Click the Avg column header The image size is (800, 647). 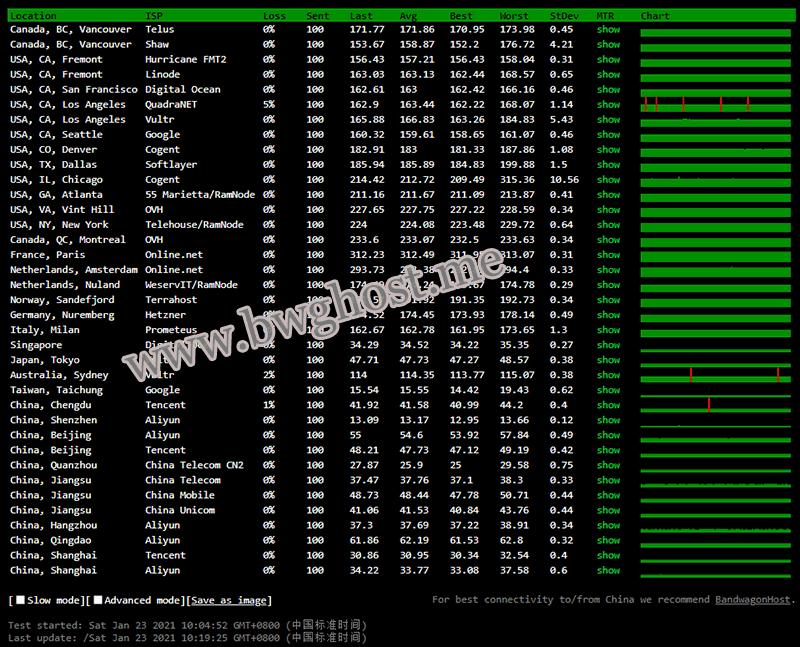tap(409, 16)
